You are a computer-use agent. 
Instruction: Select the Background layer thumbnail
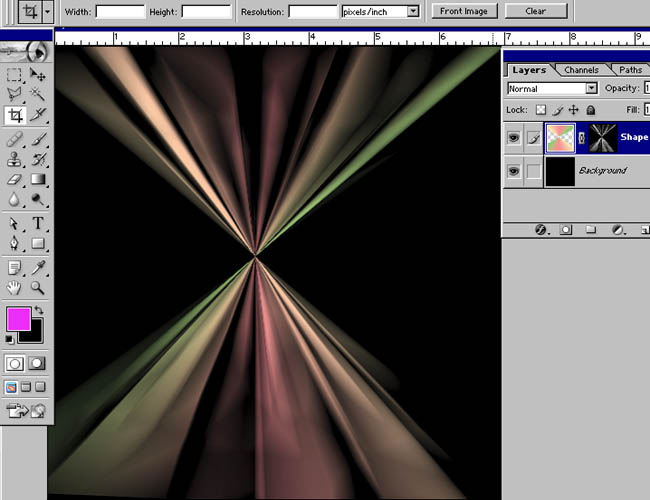pyautogui.click(x=560, y=171)
